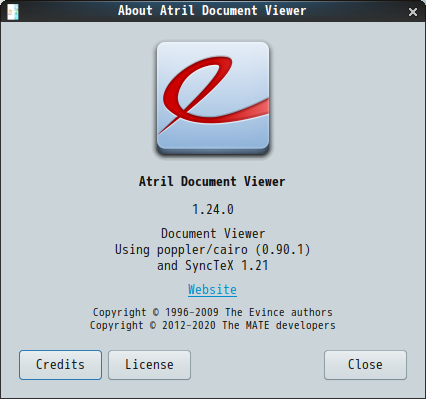Screen dimensions: 426x399
Task: Select the version number 1.24.0
Action: coord(213,210)
